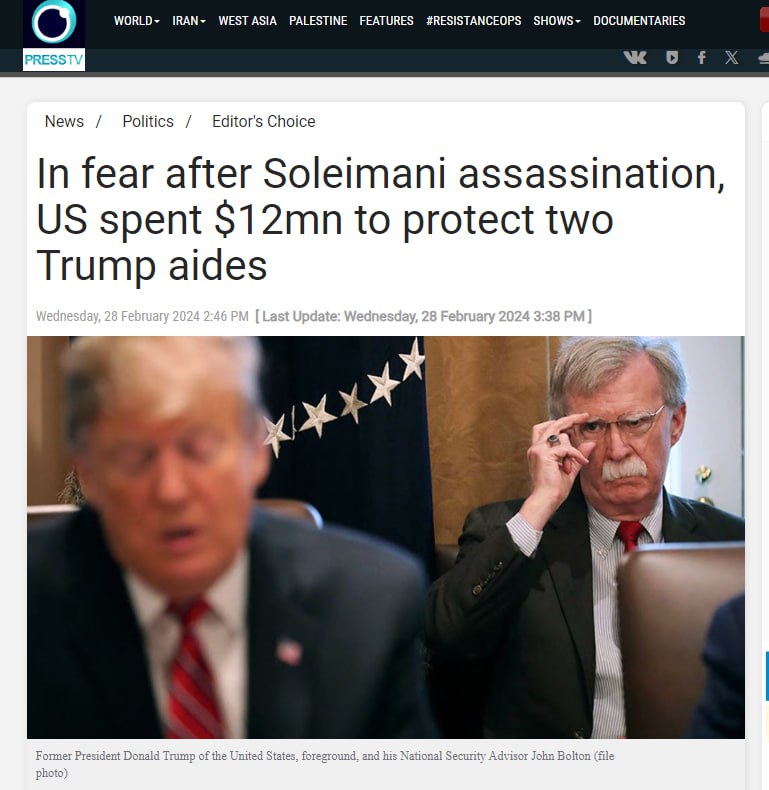Navigate to the DOCUMENTARIES section
The height and width of the screenshot is (790, 769).
pyautogui.click(x=639, y=21)
